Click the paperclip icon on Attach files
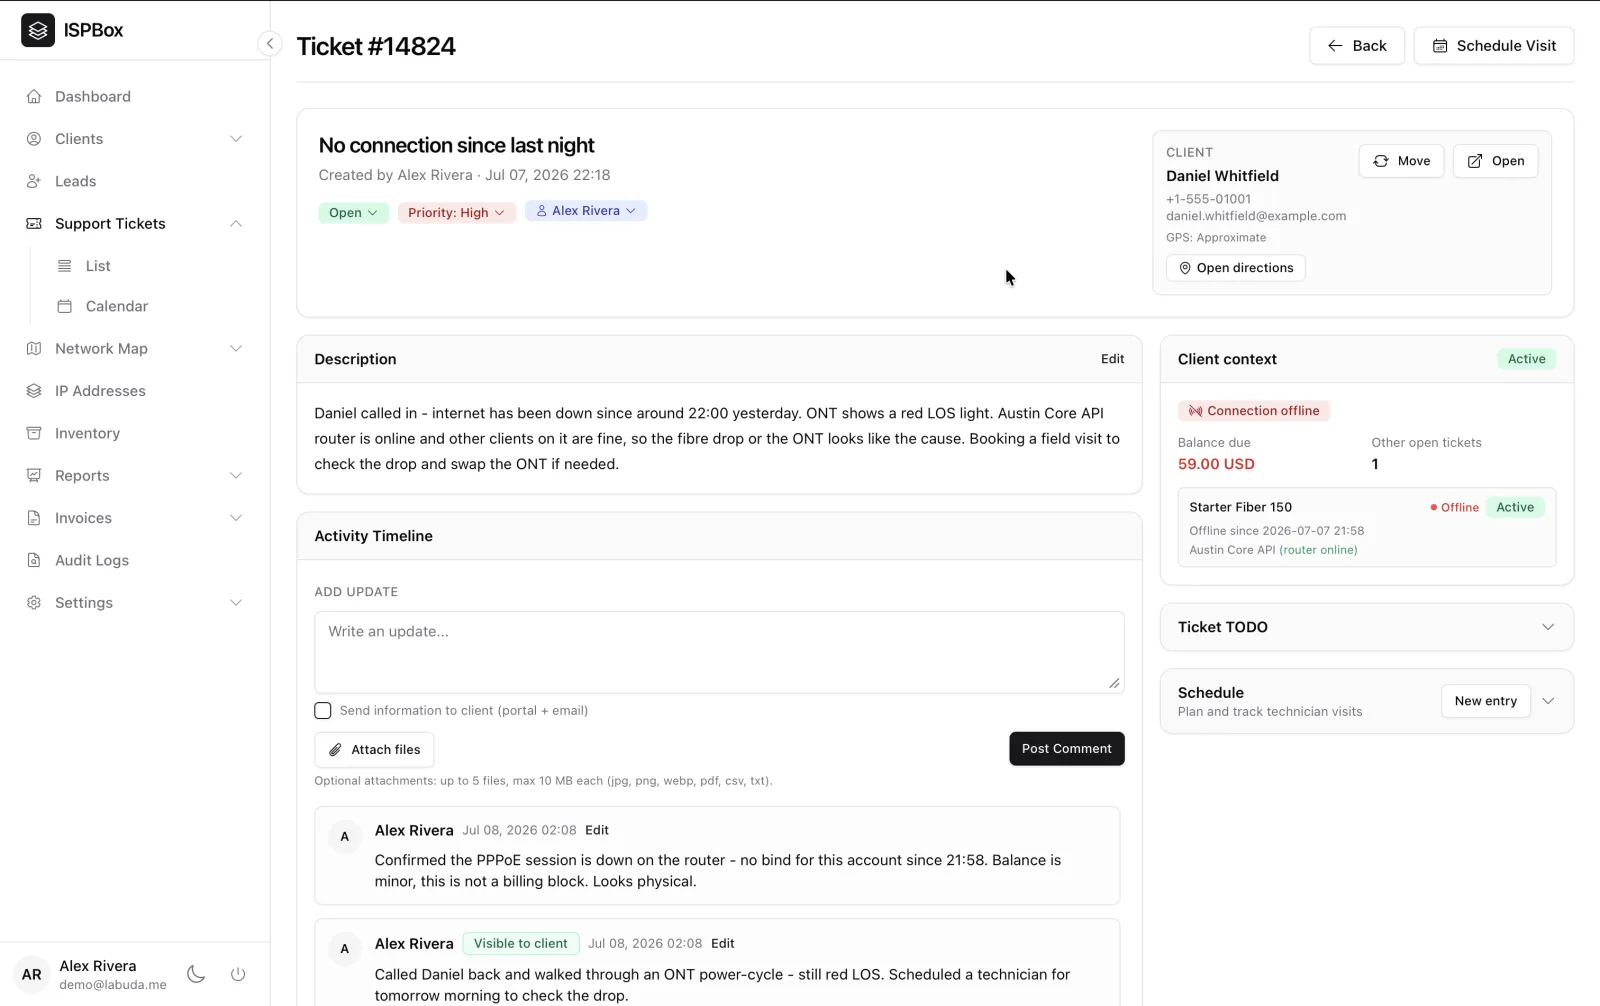 [x=336, y=750]
